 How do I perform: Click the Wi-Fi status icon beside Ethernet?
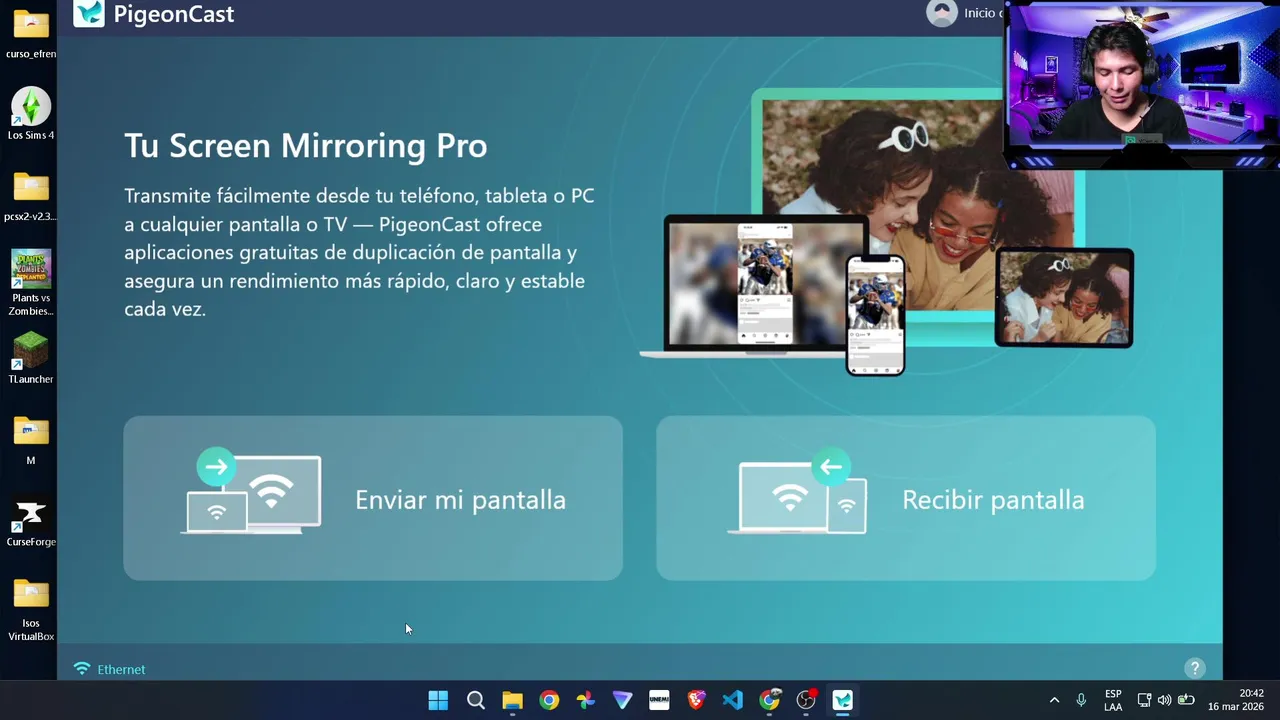pos(82,669)
